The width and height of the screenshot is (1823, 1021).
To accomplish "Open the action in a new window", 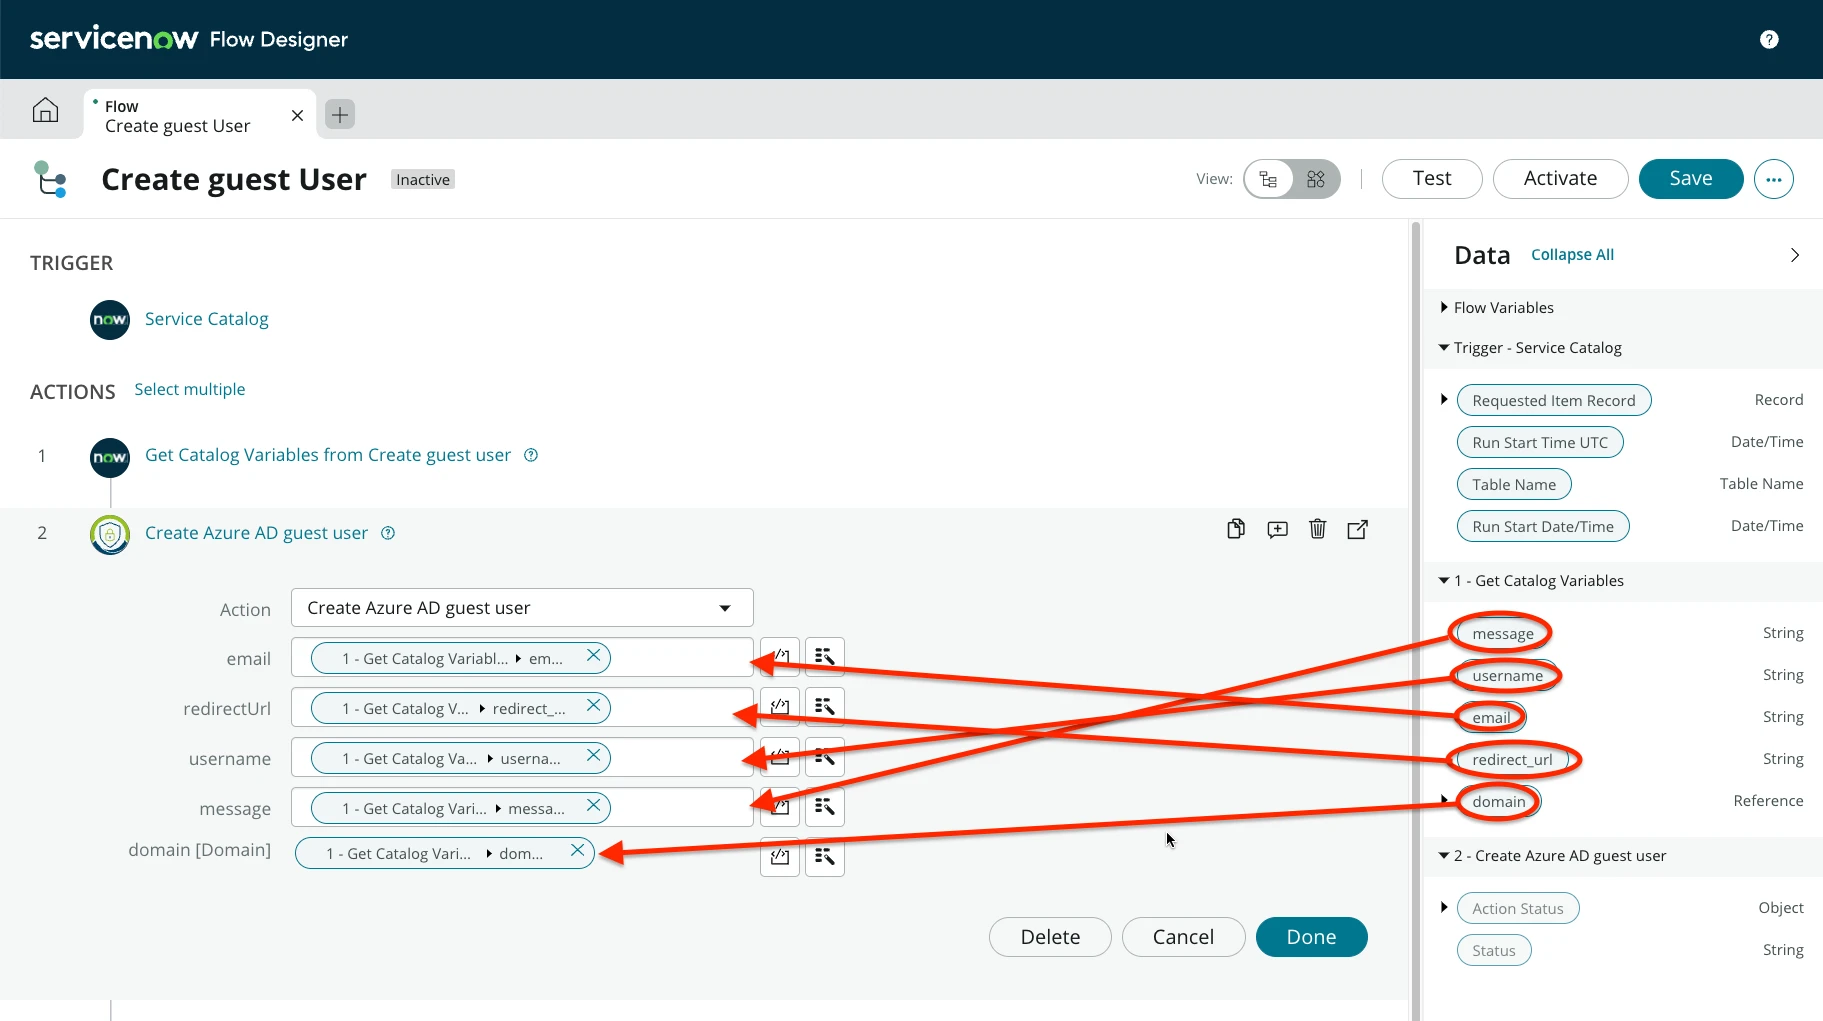I will click(x=1357, y=529).
